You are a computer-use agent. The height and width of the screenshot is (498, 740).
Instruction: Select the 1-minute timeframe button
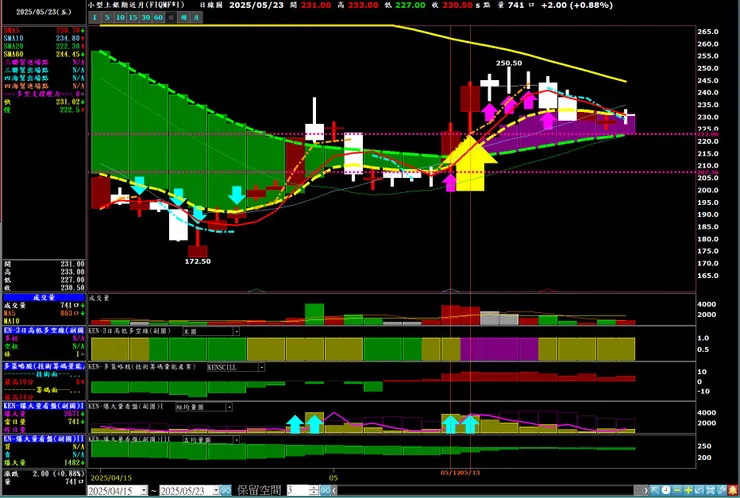click(94, 17)
